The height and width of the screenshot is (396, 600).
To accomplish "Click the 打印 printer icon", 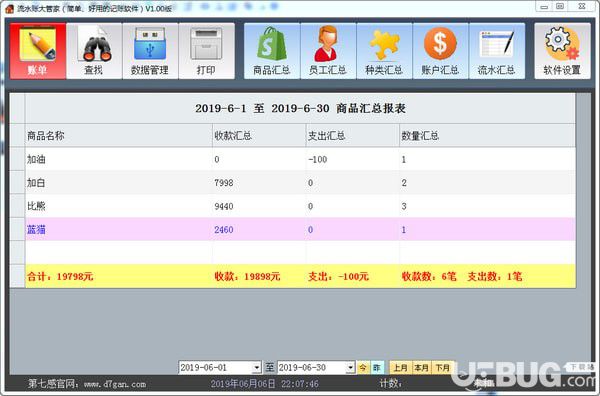I will point(206,51).
